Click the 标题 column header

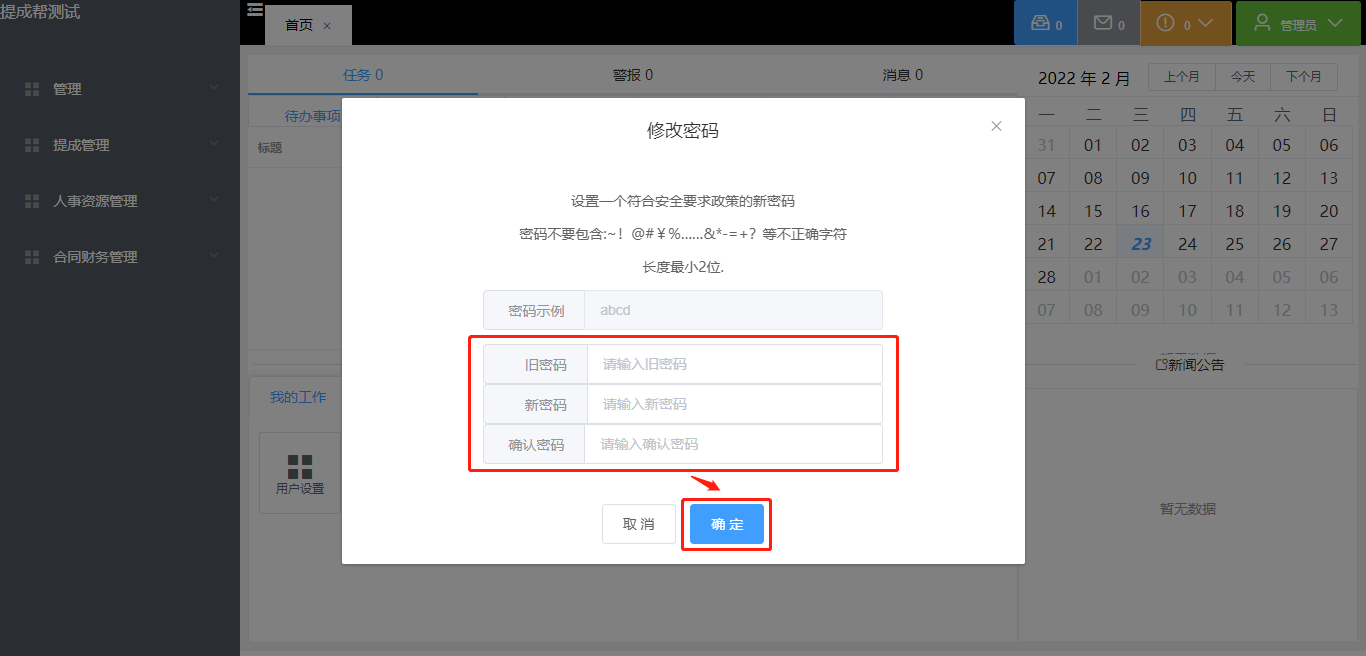(x=270, y=148)
